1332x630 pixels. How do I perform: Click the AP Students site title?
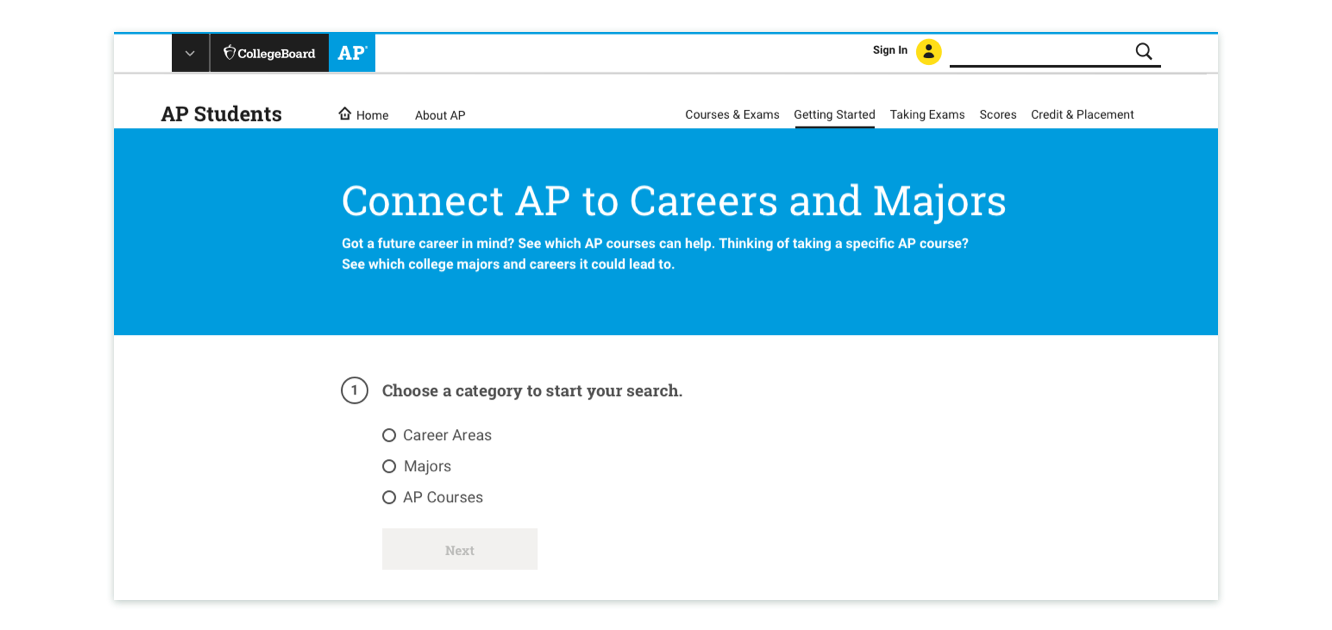(x=221, y=114)
